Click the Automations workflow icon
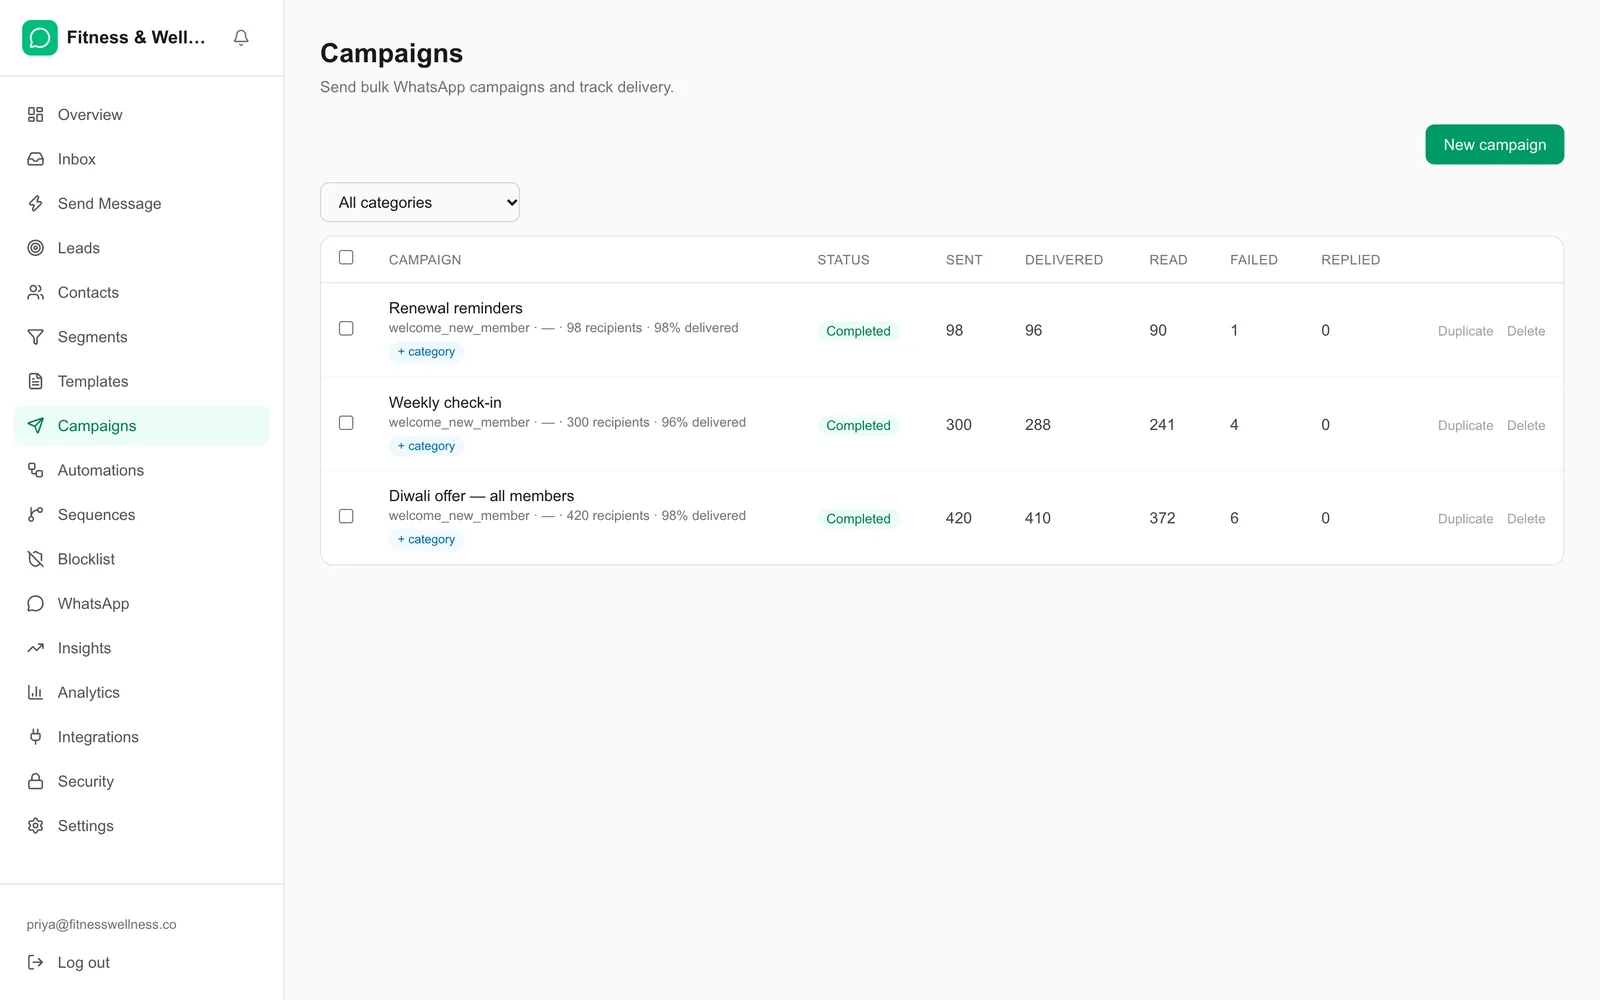The image size is (1600, 1000). pos(36,471)
